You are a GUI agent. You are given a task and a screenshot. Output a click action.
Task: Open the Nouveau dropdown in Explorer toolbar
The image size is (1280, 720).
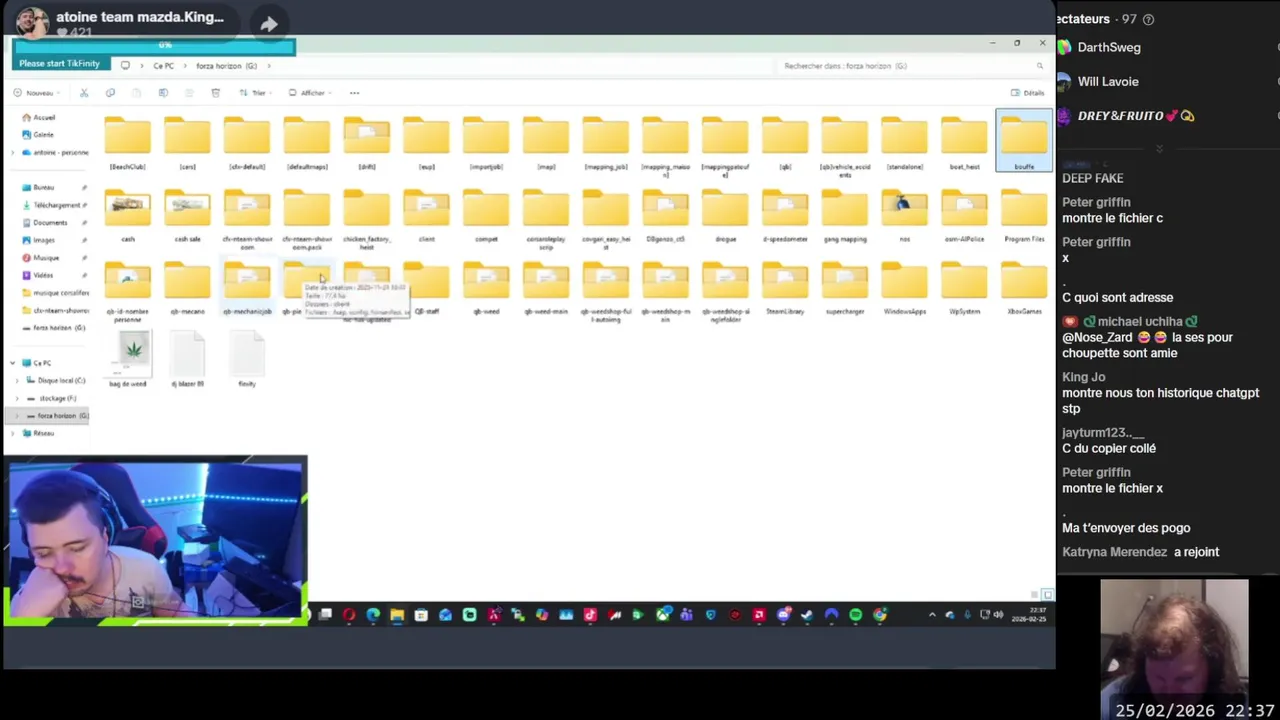pos(38,93)
